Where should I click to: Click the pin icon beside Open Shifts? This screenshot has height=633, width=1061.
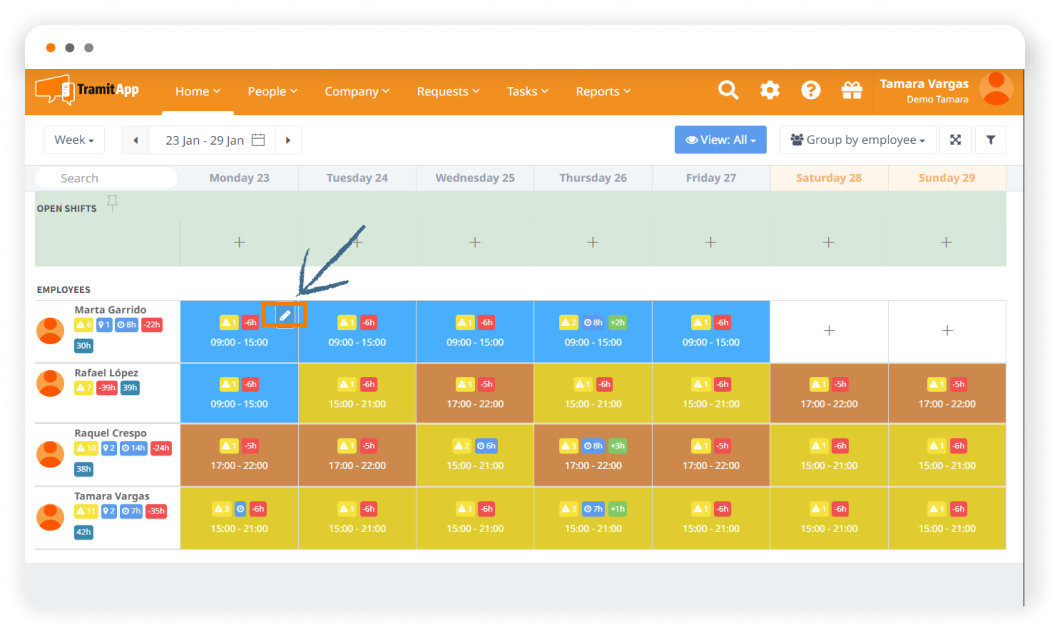pyautogui.click(x=112, y=204)
